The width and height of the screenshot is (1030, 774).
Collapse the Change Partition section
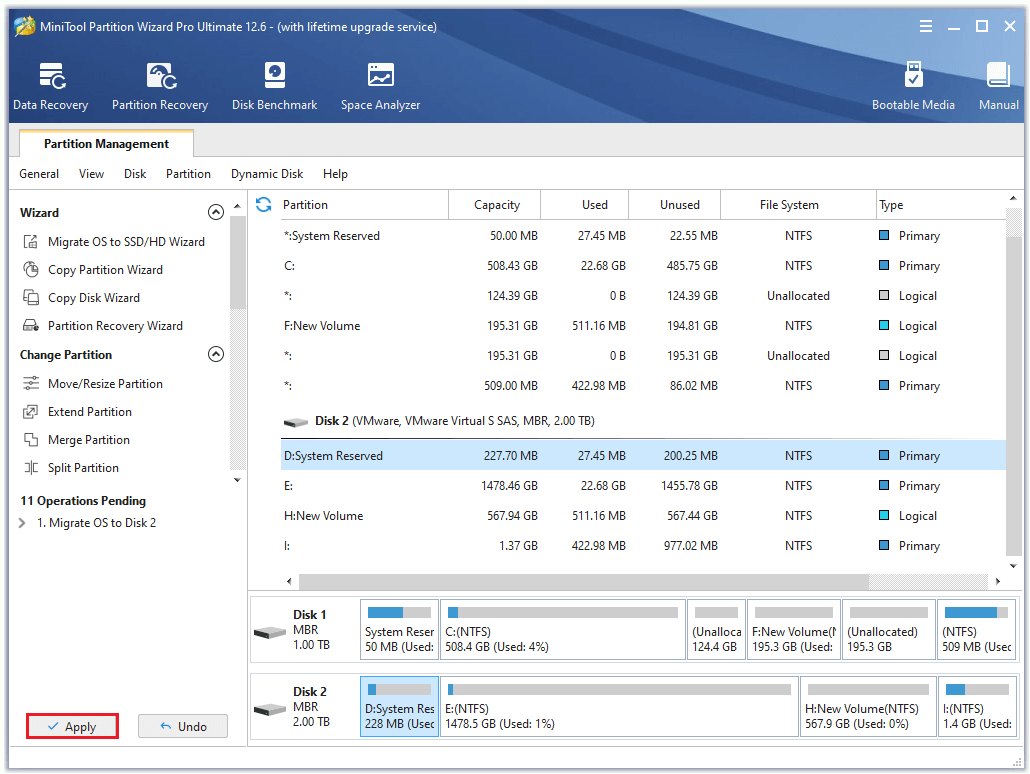215,354
